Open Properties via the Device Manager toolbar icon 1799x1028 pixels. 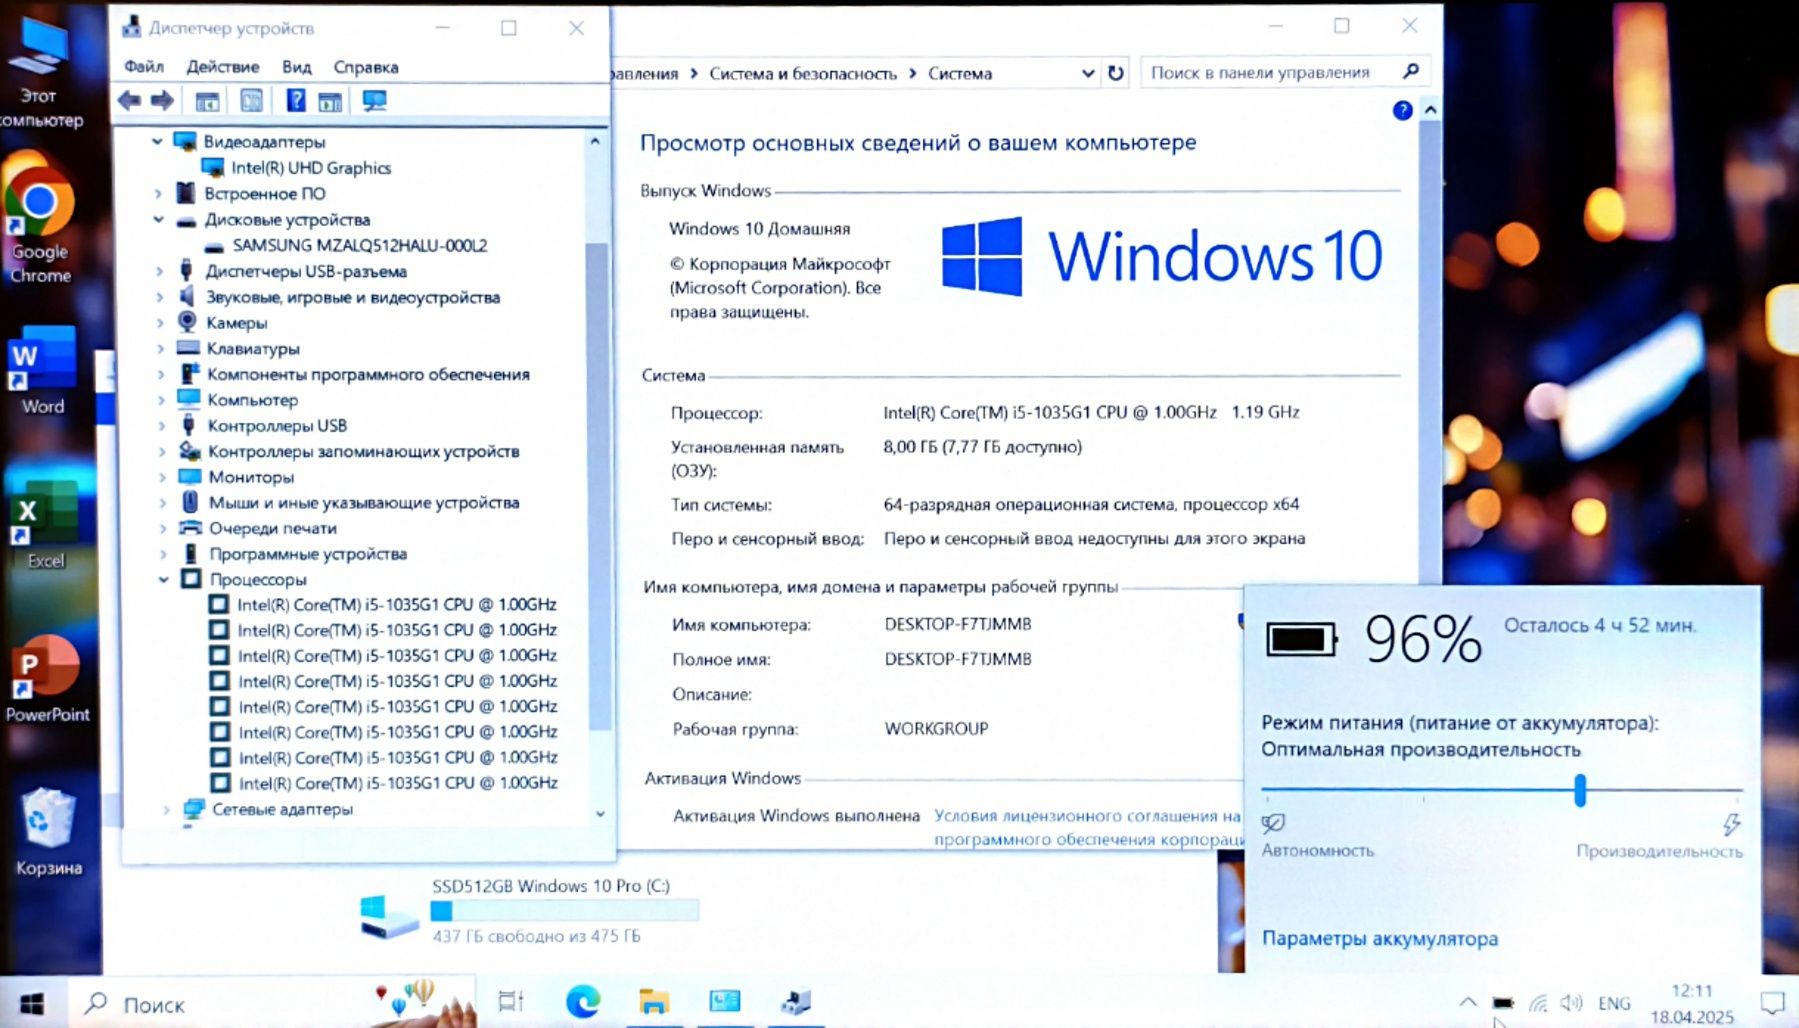(251, 101)
